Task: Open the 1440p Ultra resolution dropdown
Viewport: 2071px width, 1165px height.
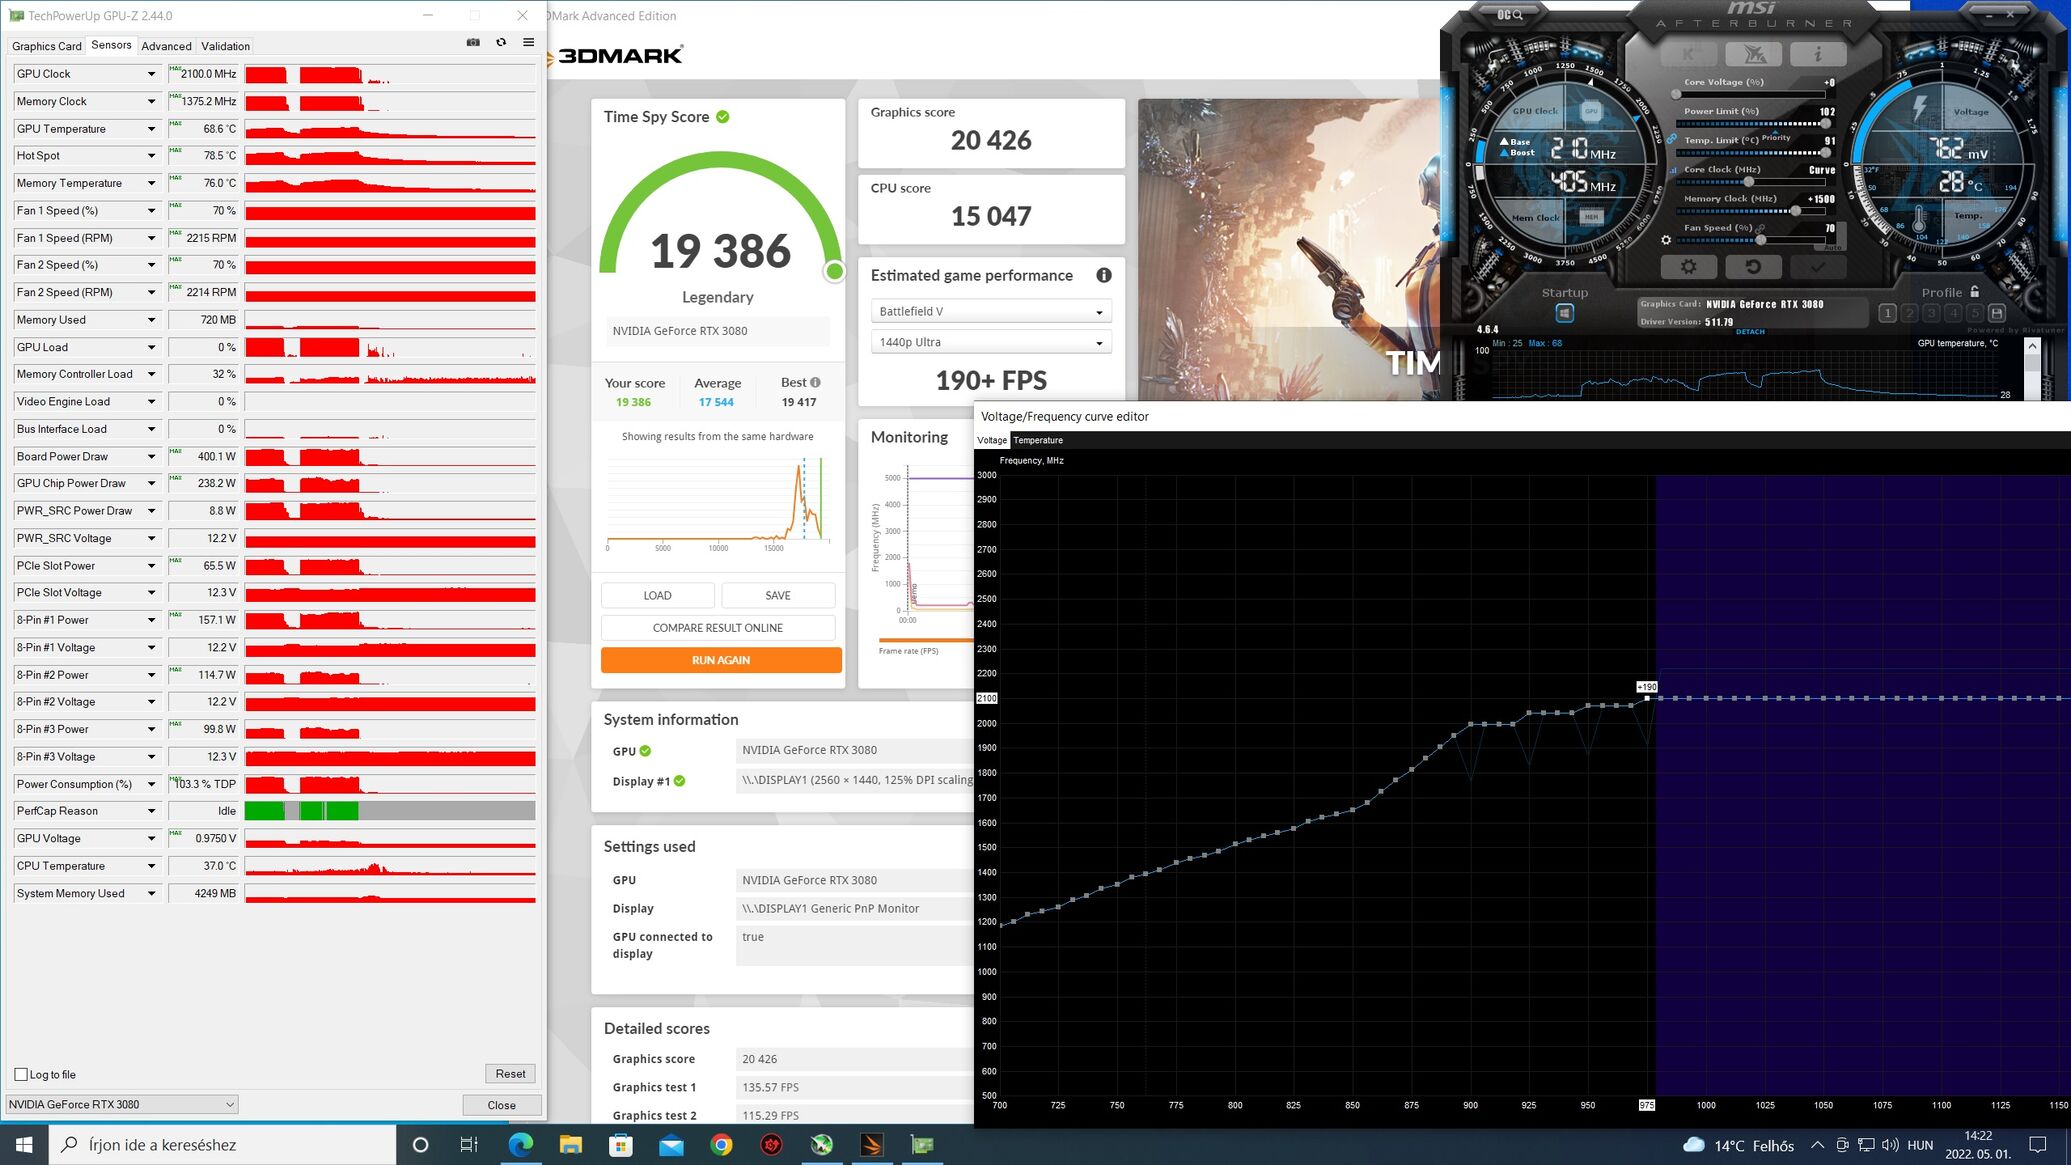Action: (x=990, y=342)
